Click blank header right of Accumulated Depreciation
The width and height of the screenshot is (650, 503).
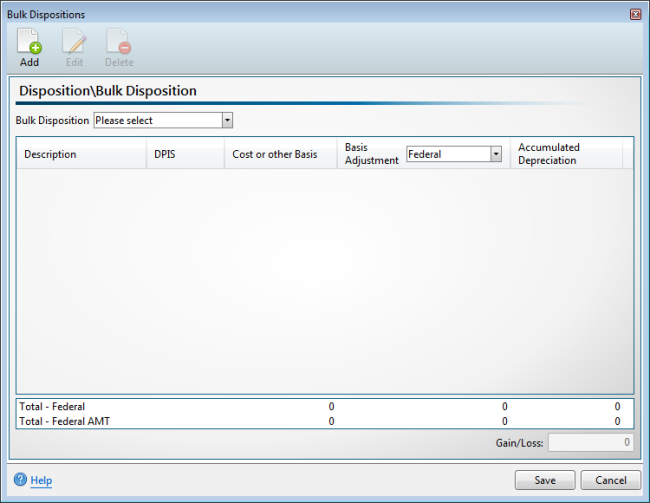628,154
